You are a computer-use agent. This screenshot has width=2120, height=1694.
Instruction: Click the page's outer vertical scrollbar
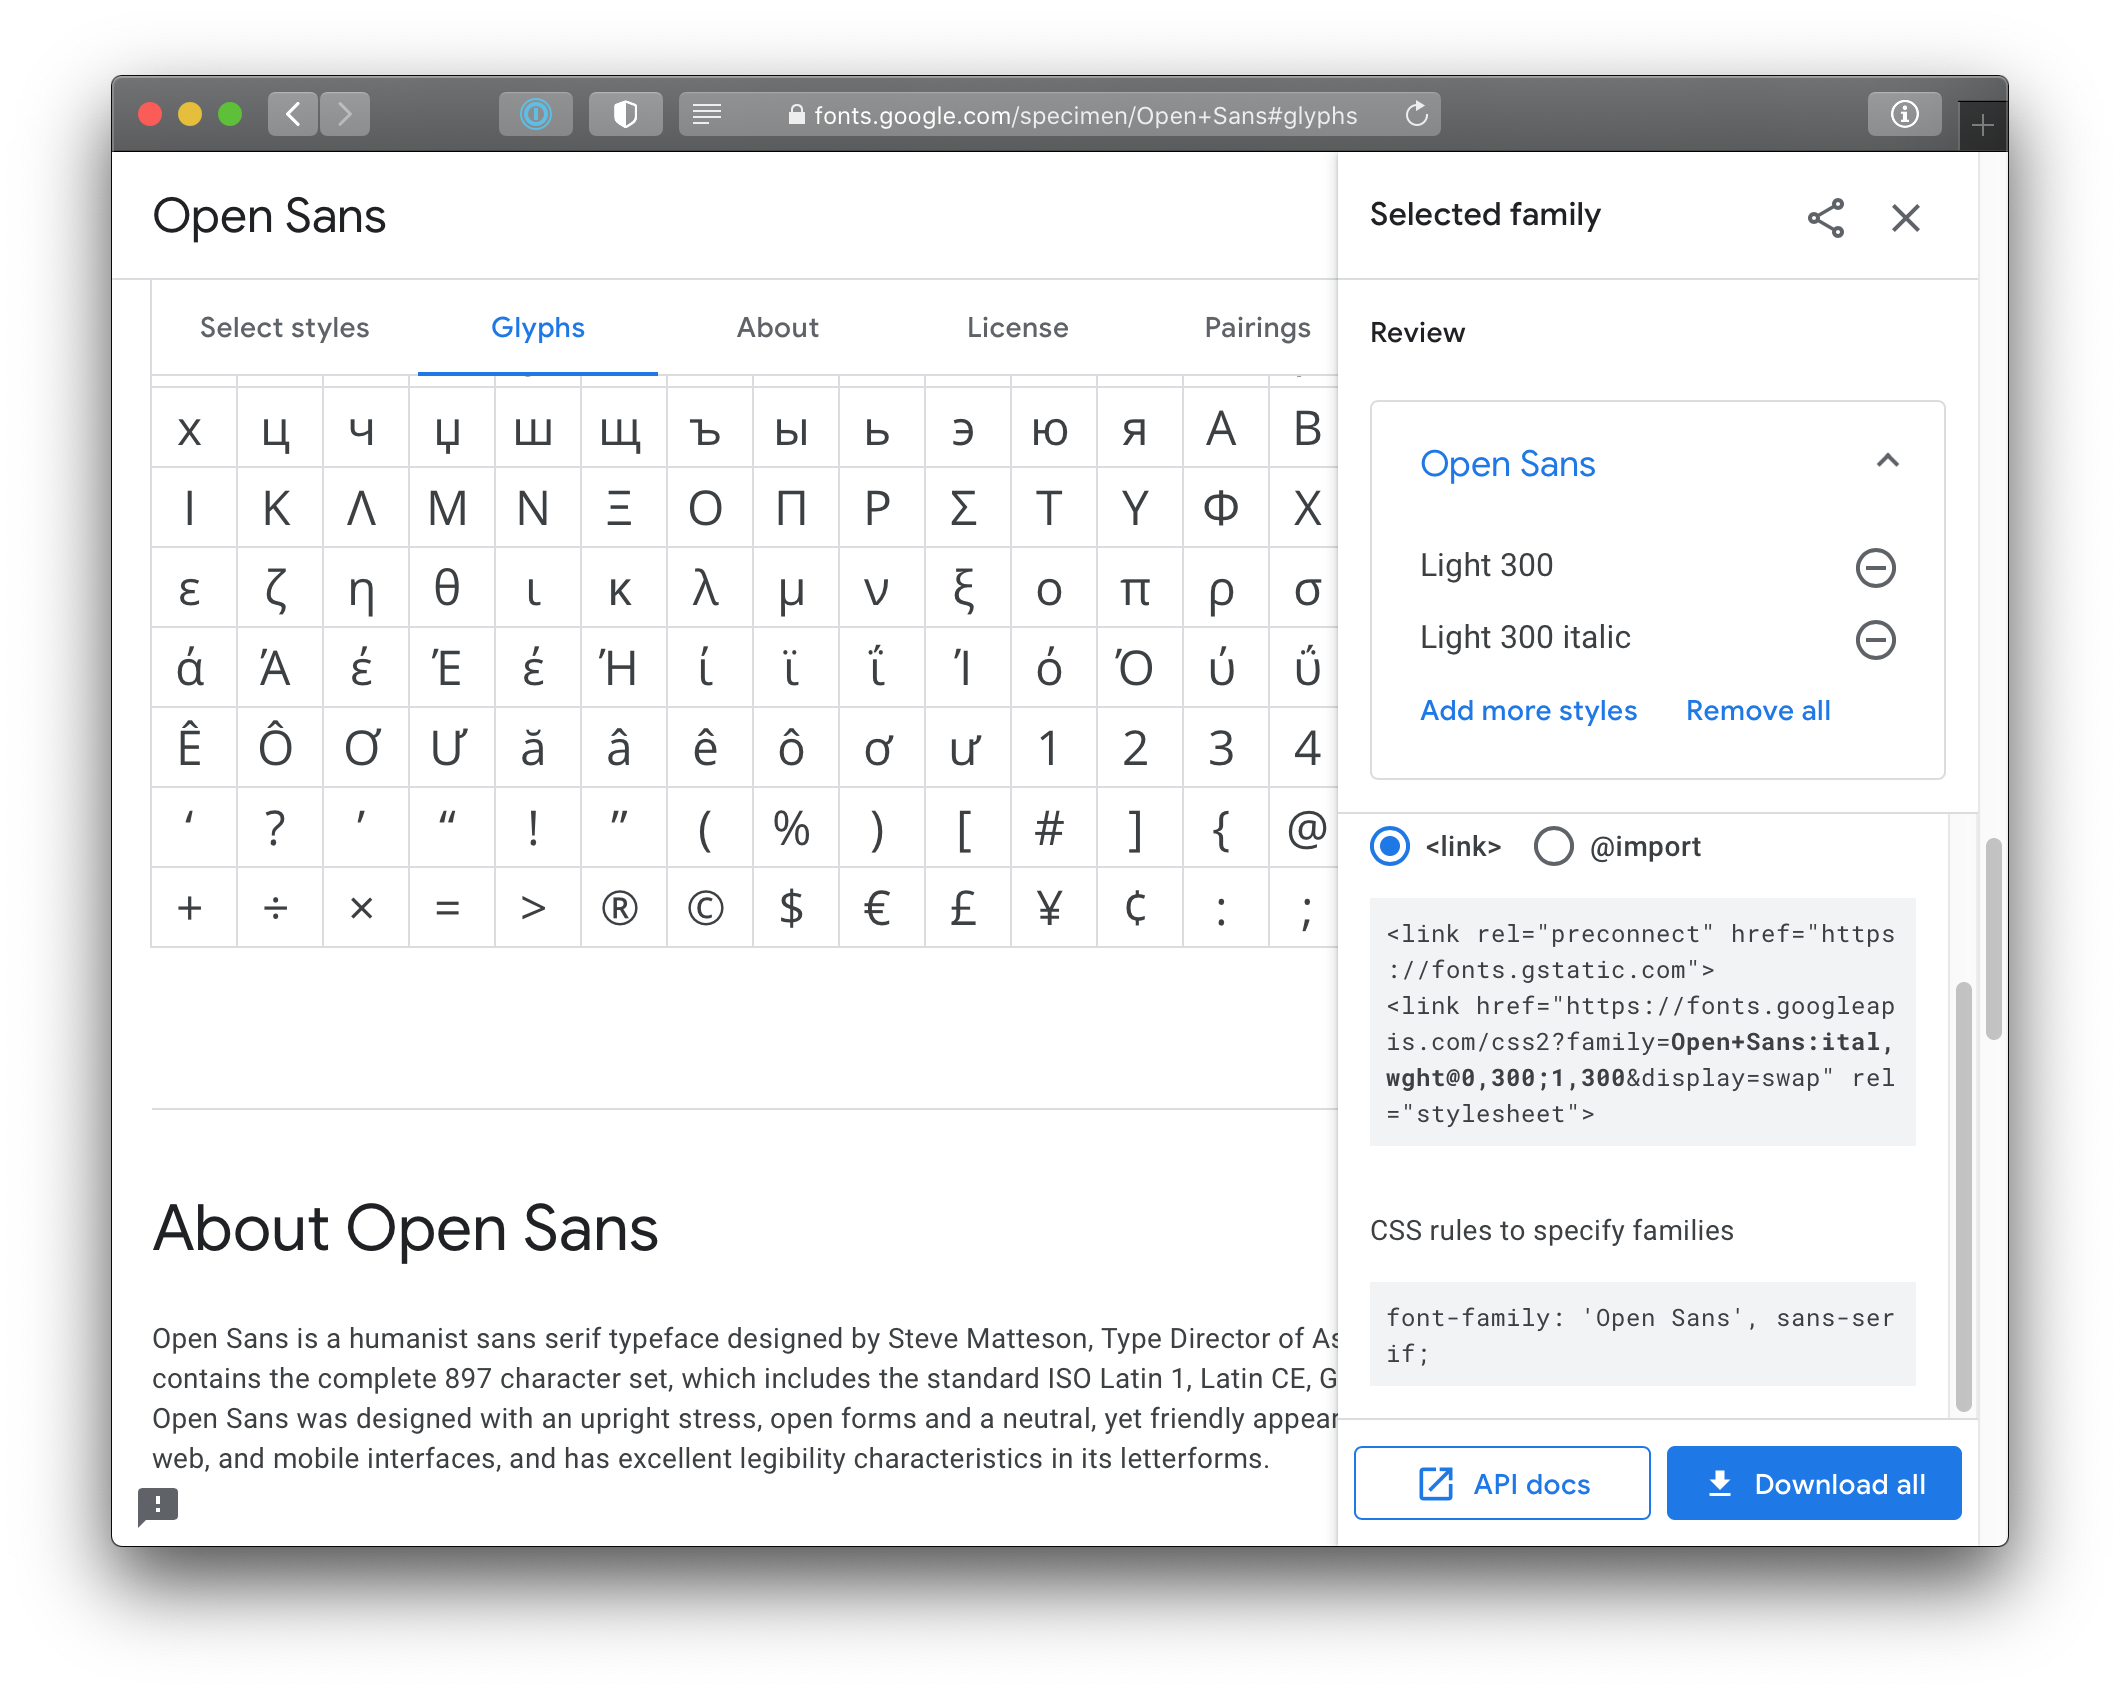tap(1993, 940)
